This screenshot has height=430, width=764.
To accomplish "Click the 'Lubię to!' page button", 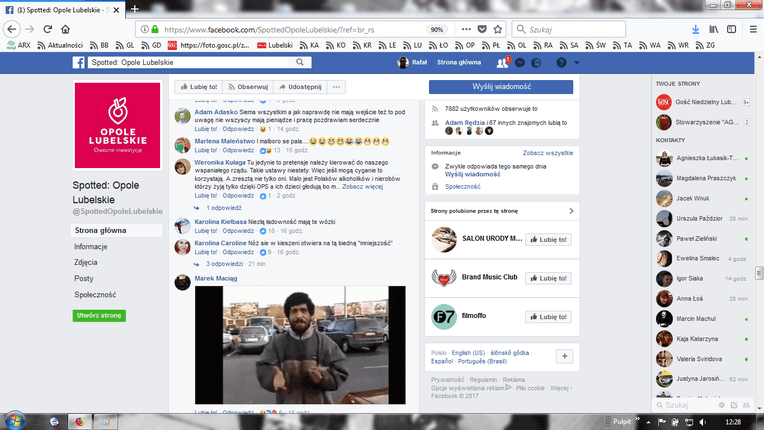I will click(199, 87).
